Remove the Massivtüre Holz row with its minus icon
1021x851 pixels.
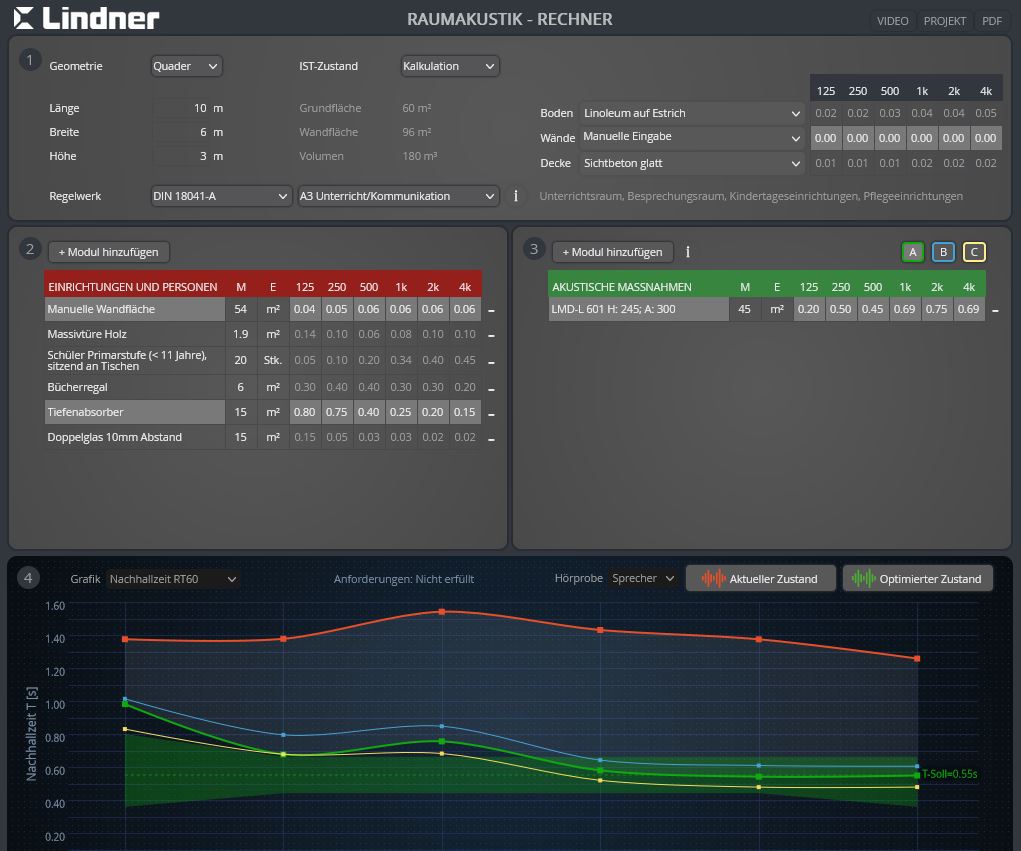[491, 335]
